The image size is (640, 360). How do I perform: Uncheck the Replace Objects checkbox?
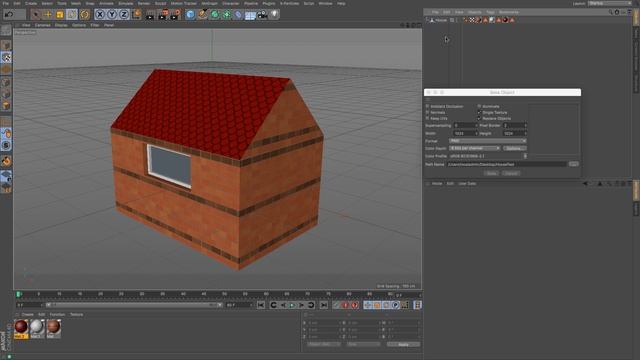click(479, 118)
